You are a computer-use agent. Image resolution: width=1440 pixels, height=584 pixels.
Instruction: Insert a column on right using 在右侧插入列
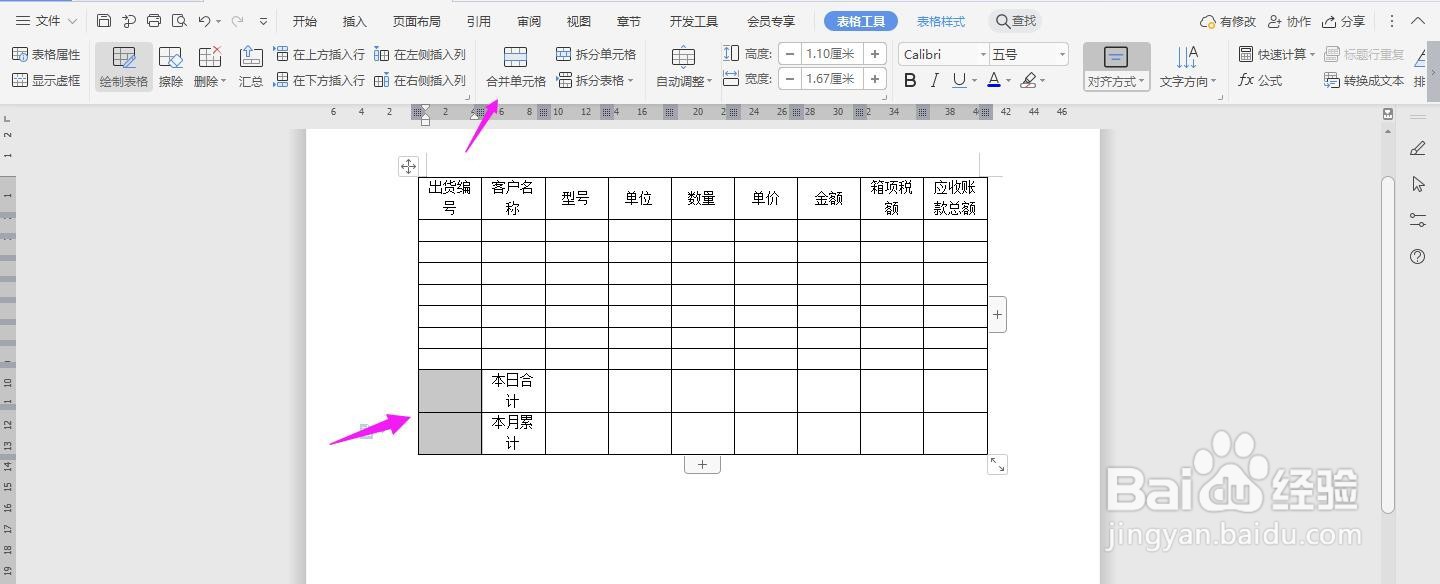(418, 81)
